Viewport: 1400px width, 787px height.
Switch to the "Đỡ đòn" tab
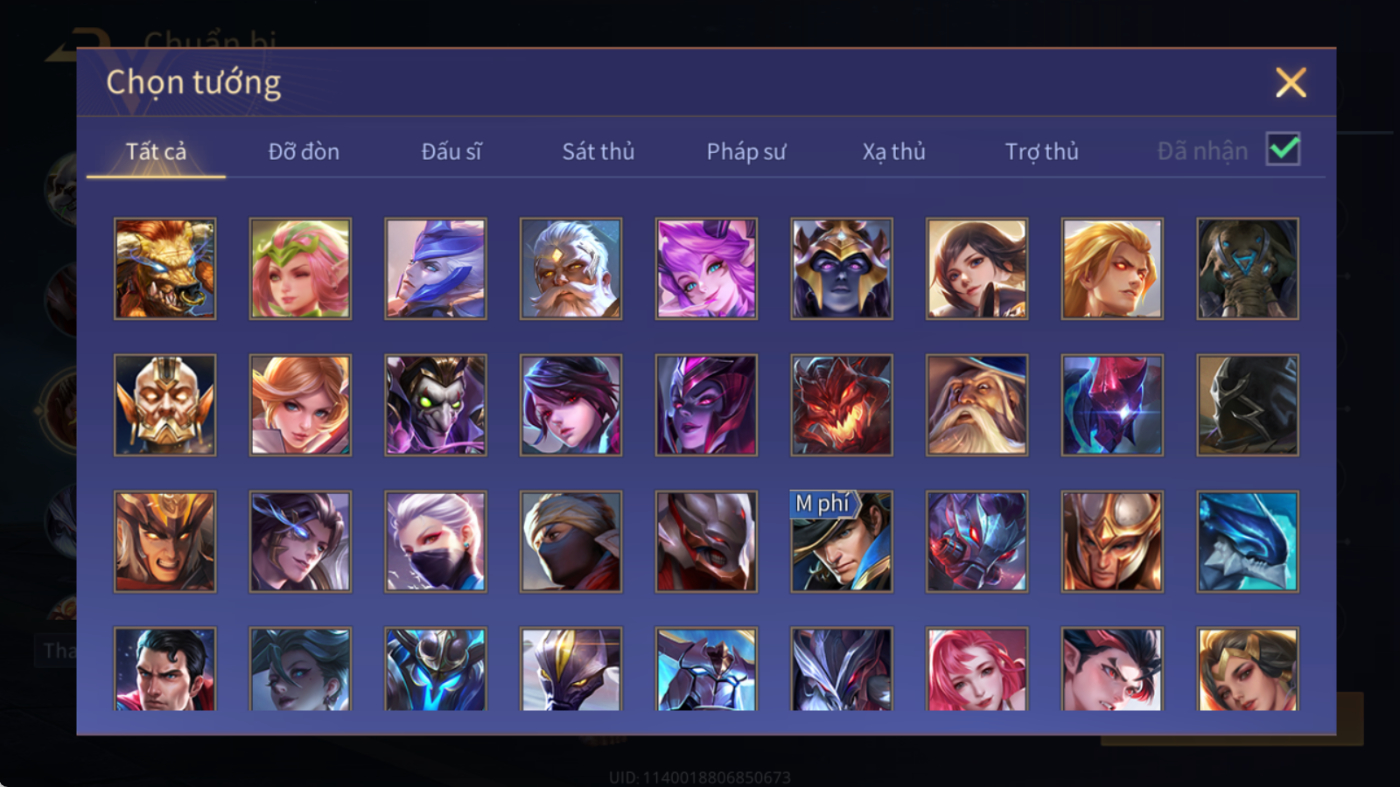304,151
